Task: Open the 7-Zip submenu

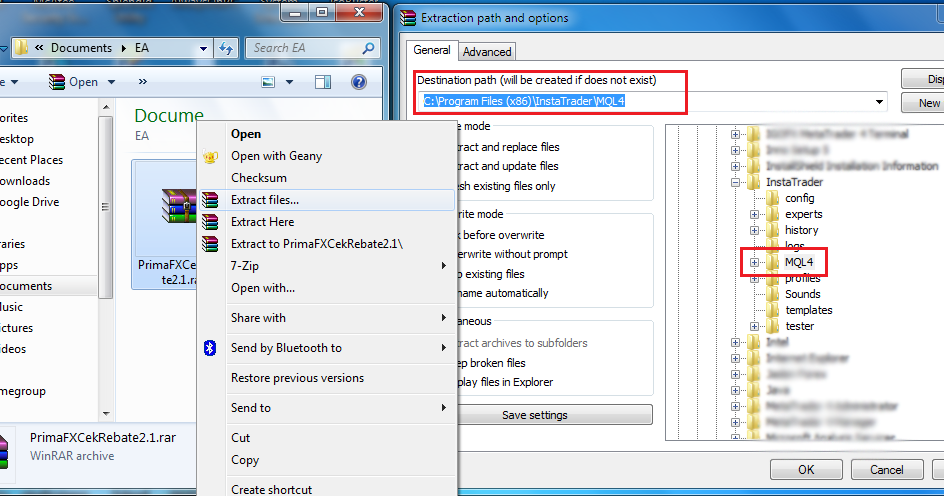Action: (327, 265)
